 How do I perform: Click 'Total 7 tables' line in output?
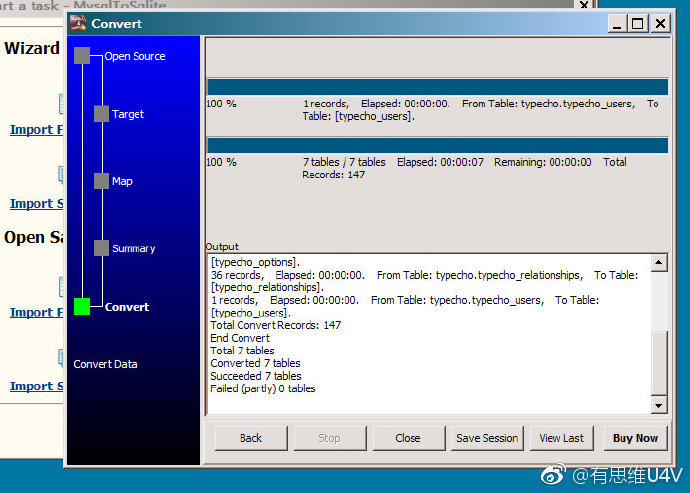(242, 350)
